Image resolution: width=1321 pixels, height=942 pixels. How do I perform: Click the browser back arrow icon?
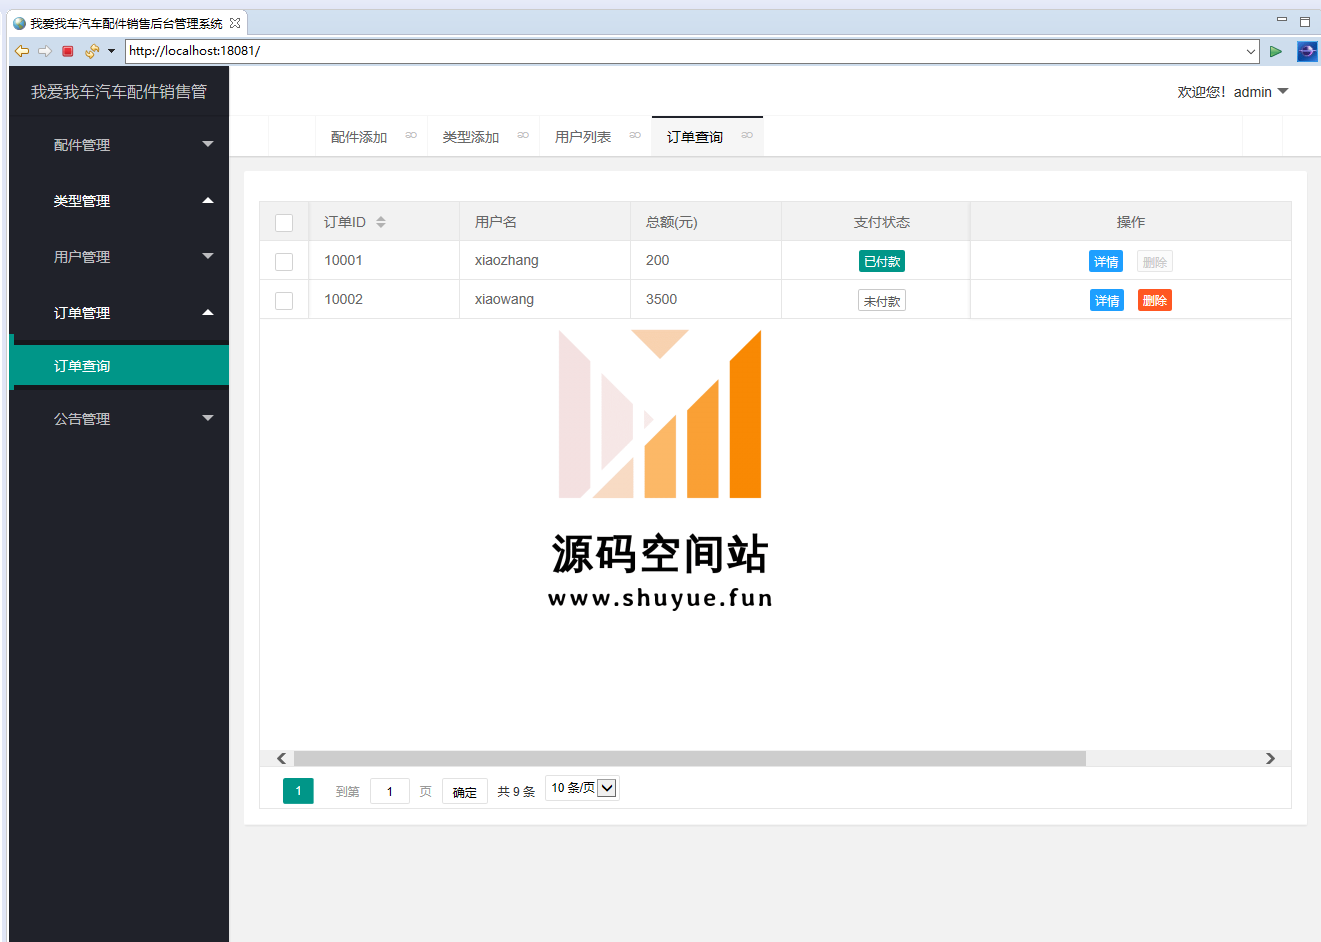coord(21,51)
